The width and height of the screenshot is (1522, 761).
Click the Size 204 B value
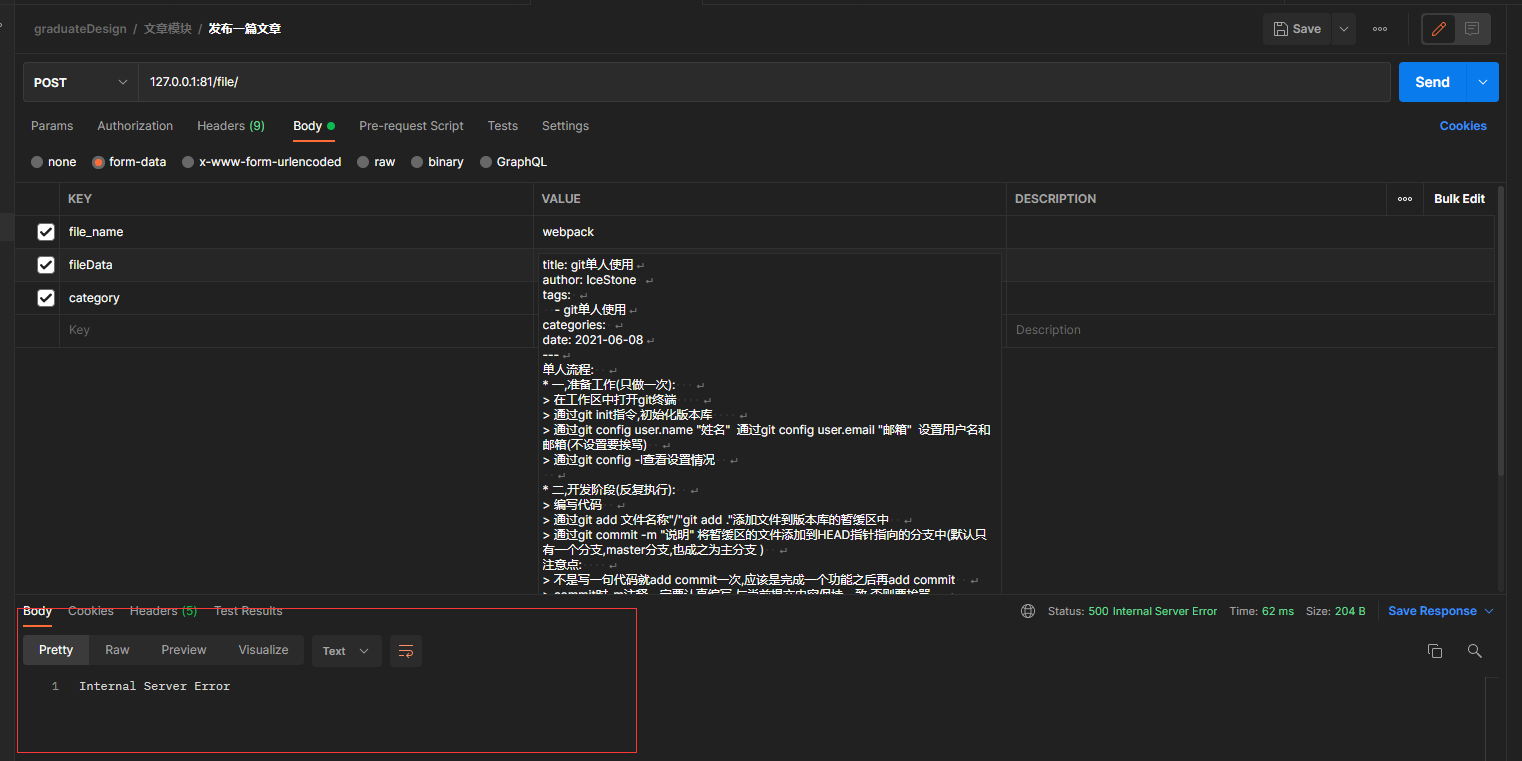click(x=1350, y=611)
